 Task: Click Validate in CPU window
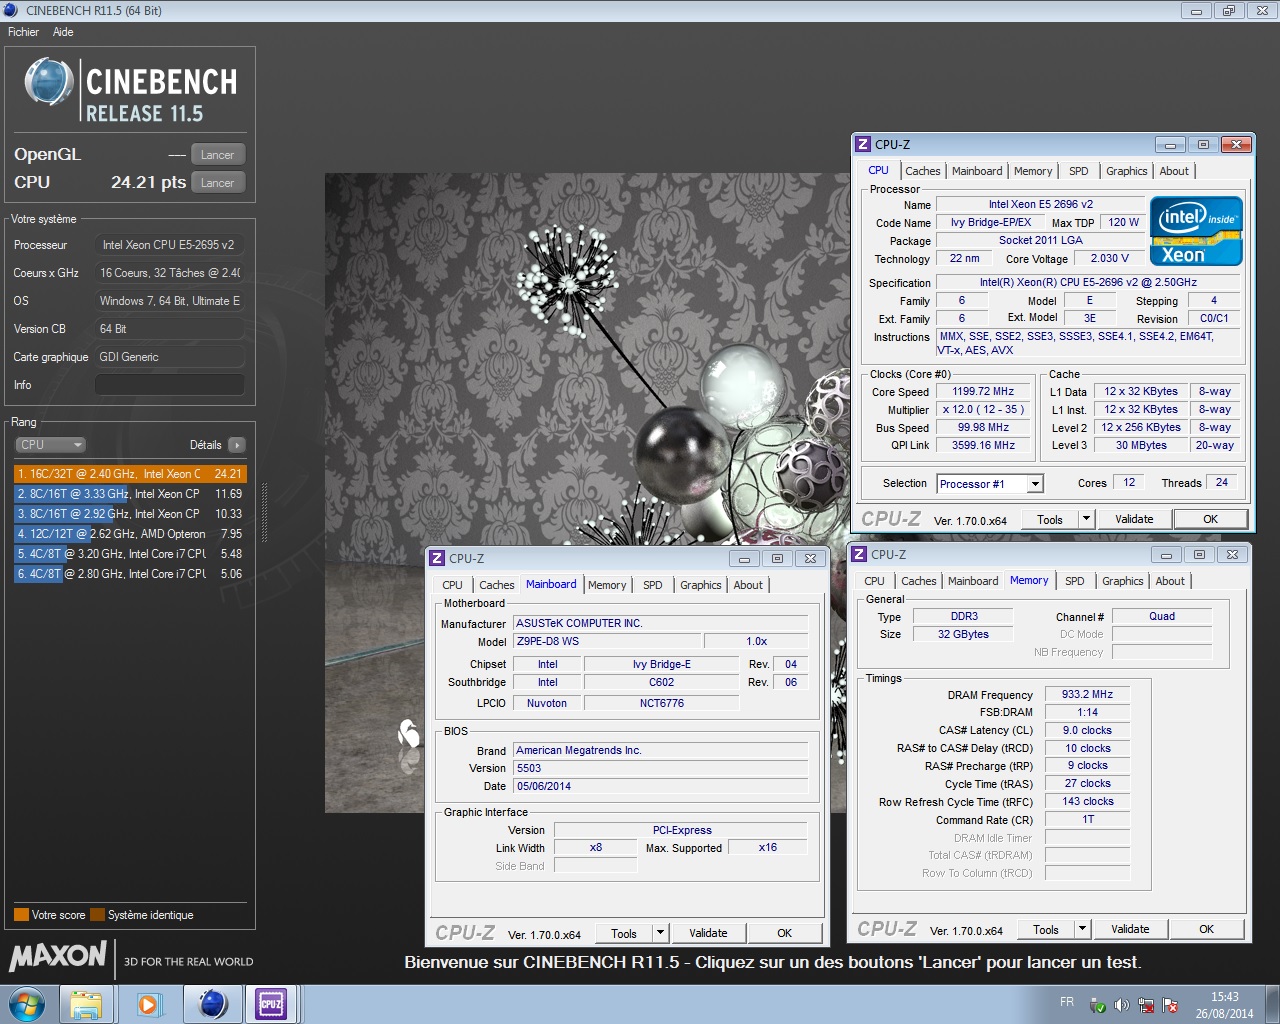1135,519
